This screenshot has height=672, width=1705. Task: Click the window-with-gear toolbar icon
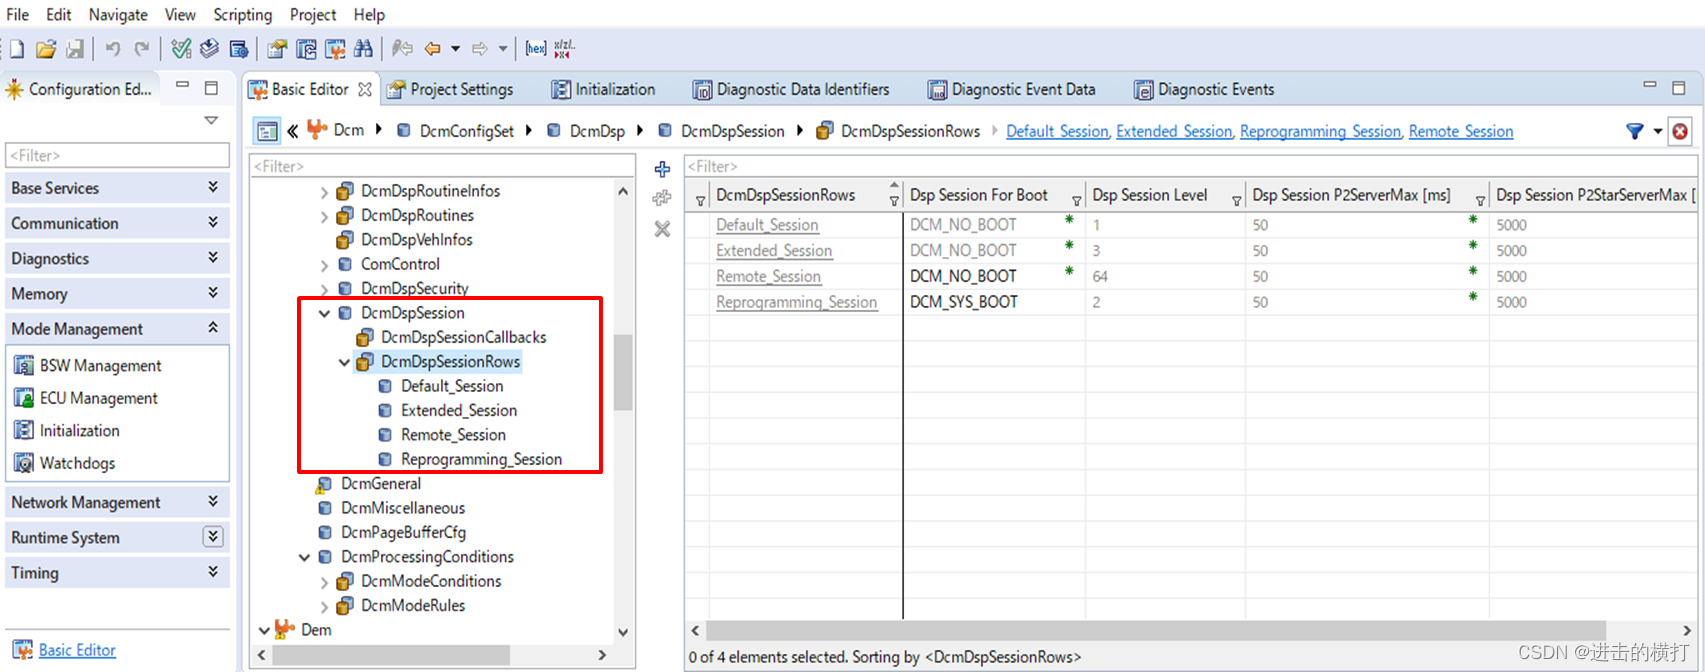pyautogui.click(x=238, y=49)
